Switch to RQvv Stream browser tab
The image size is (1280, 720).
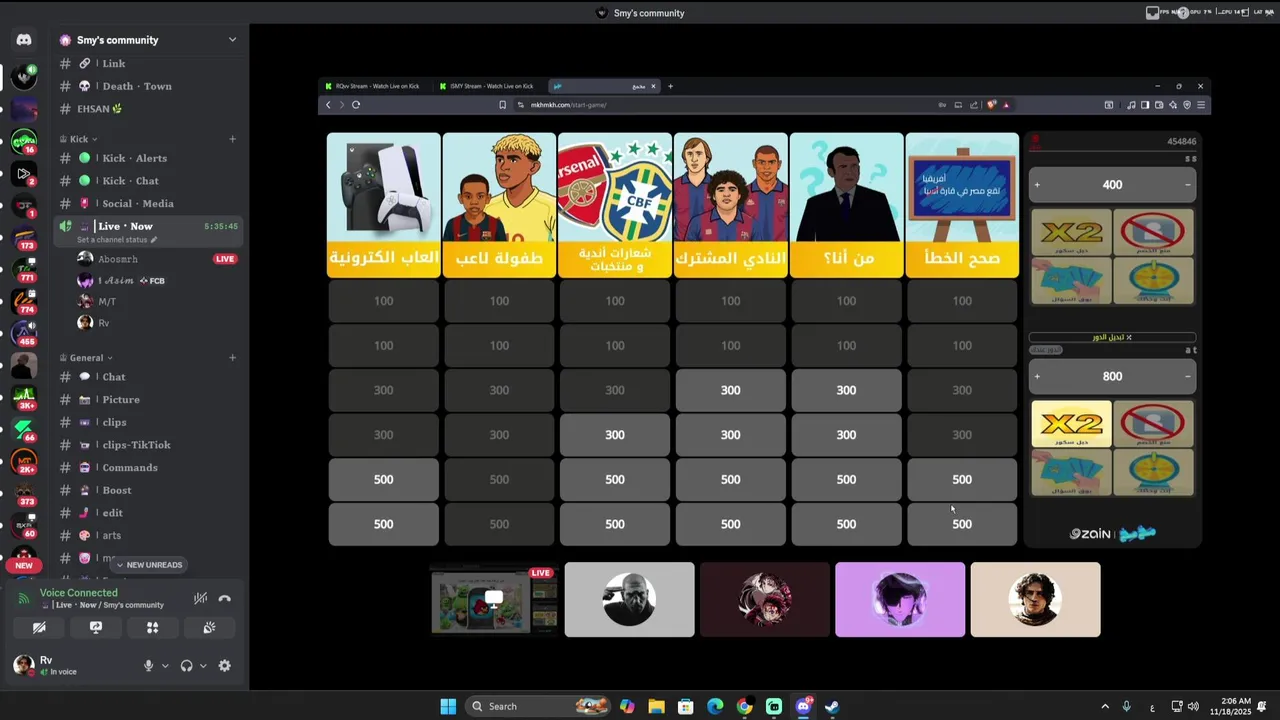click(x=375, y=86)
